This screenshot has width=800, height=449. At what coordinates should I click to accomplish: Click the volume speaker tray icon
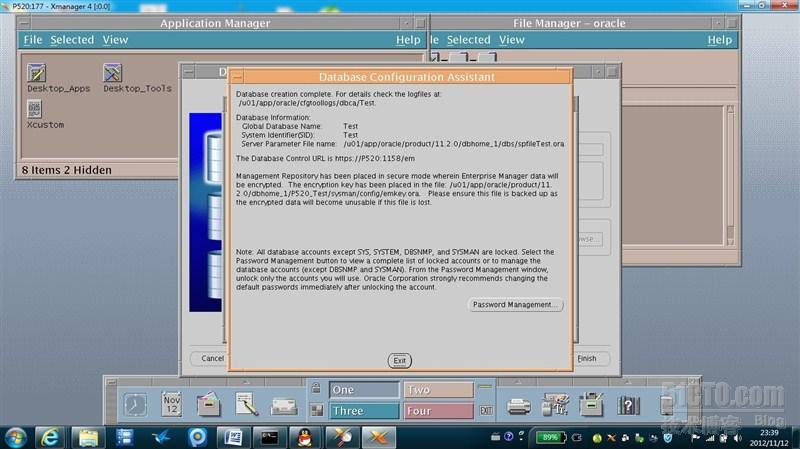click(737, 438)
